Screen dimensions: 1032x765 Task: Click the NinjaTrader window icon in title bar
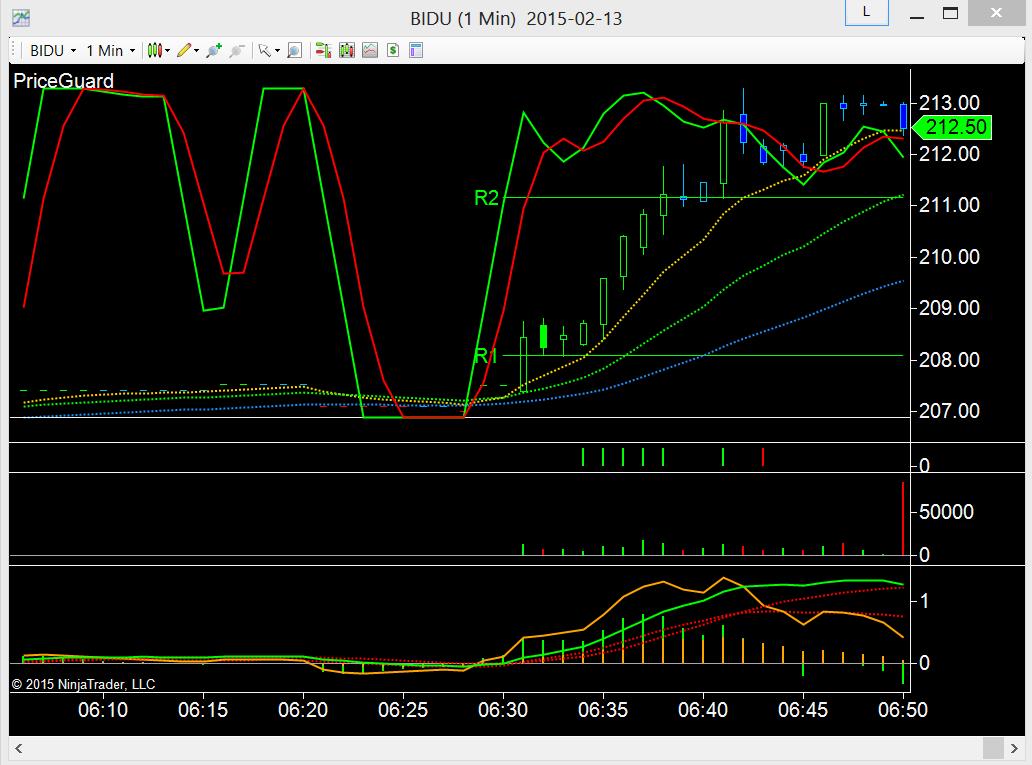pyautogui.click(x=21, y=18)
